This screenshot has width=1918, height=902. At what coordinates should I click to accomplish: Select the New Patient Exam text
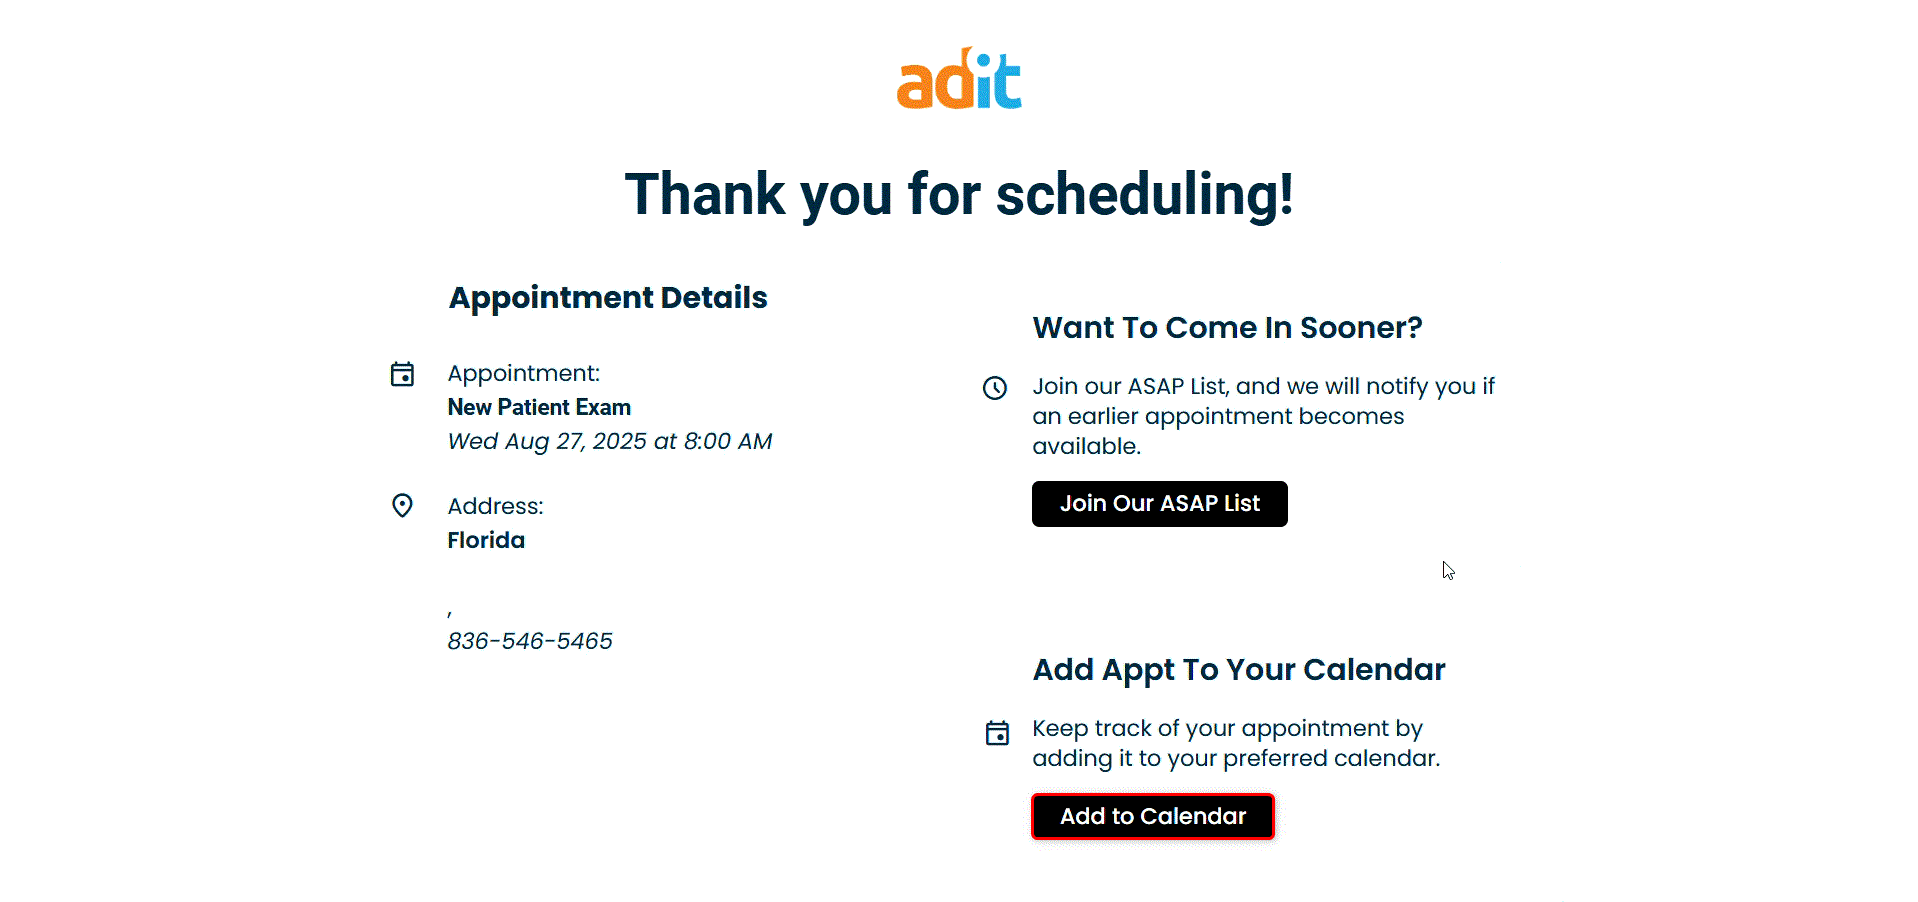coord(539,408)
